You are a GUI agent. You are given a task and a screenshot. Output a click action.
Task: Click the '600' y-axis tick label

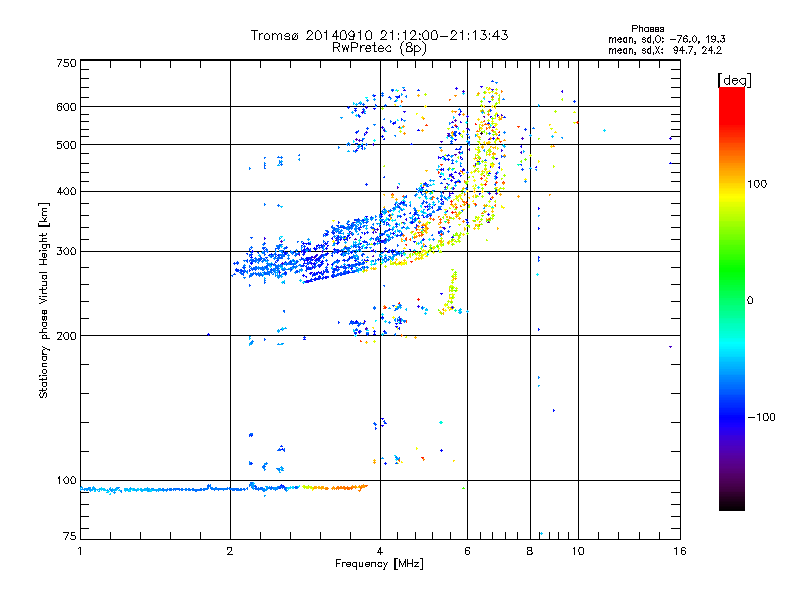66,107
